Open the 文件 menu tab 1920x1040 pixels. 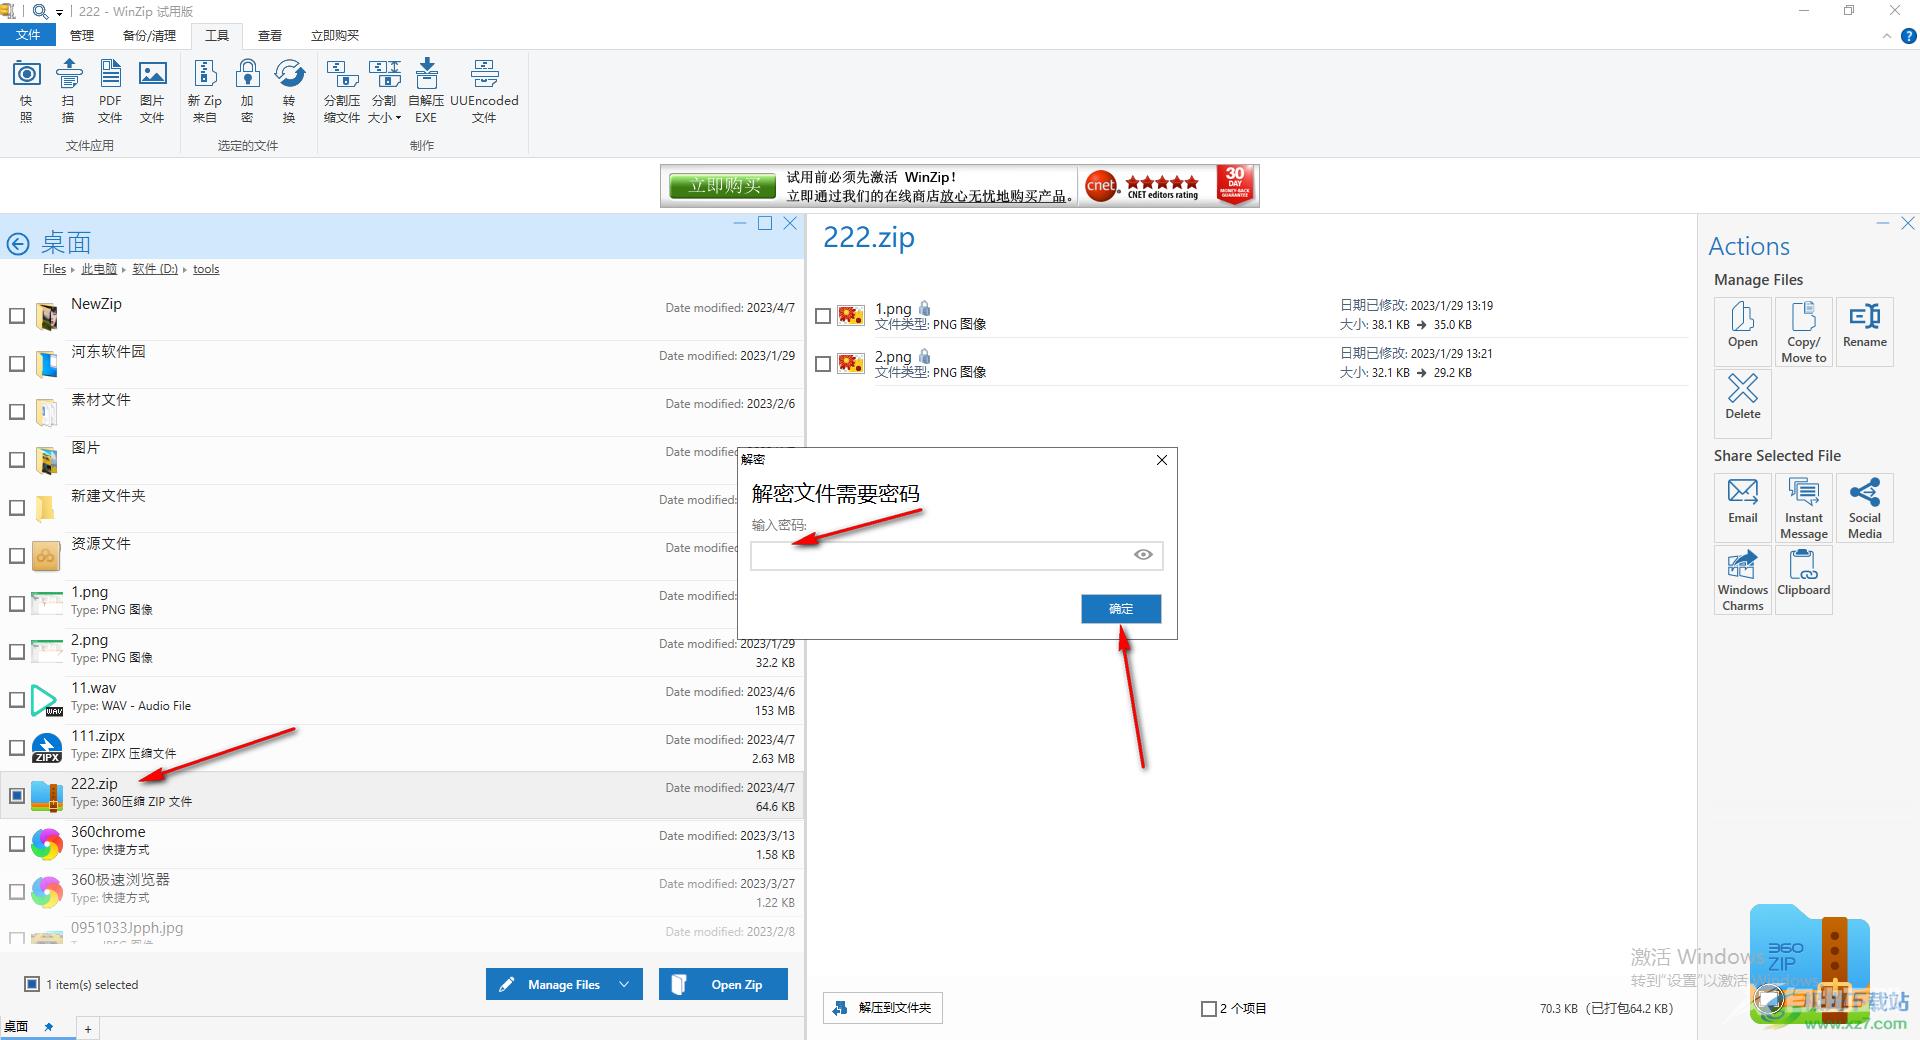(28, 35)
